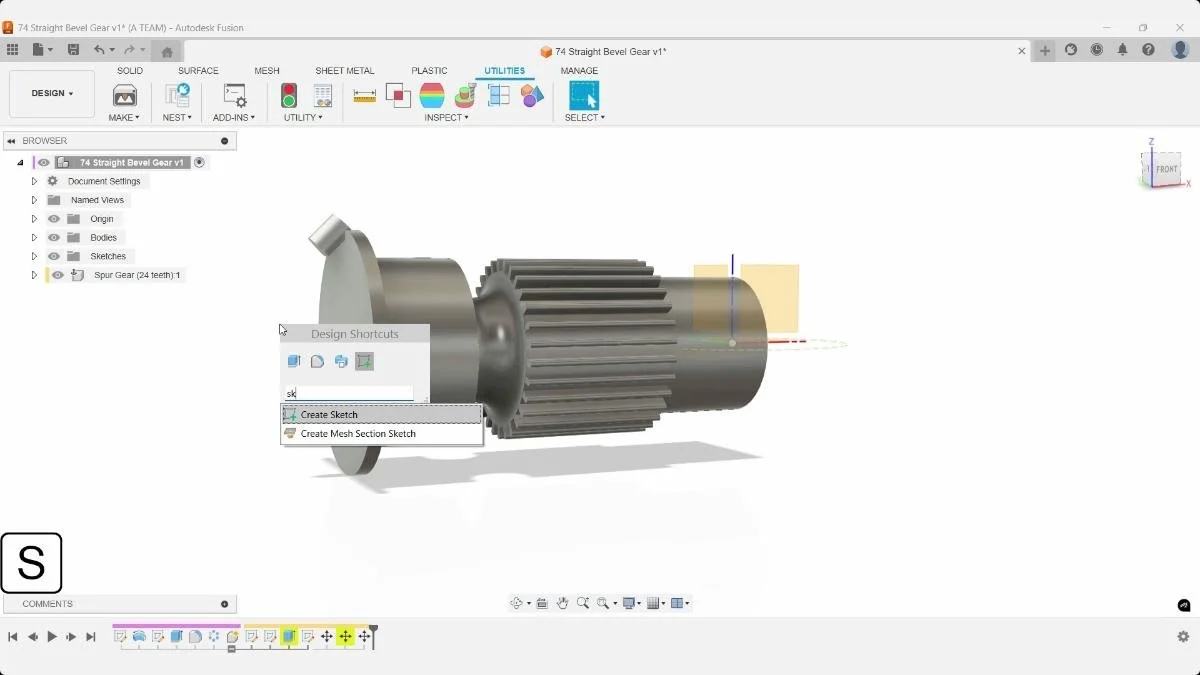1200x675 pixels.
Task: Click the Select tool icon
Action: click(584, 96)
